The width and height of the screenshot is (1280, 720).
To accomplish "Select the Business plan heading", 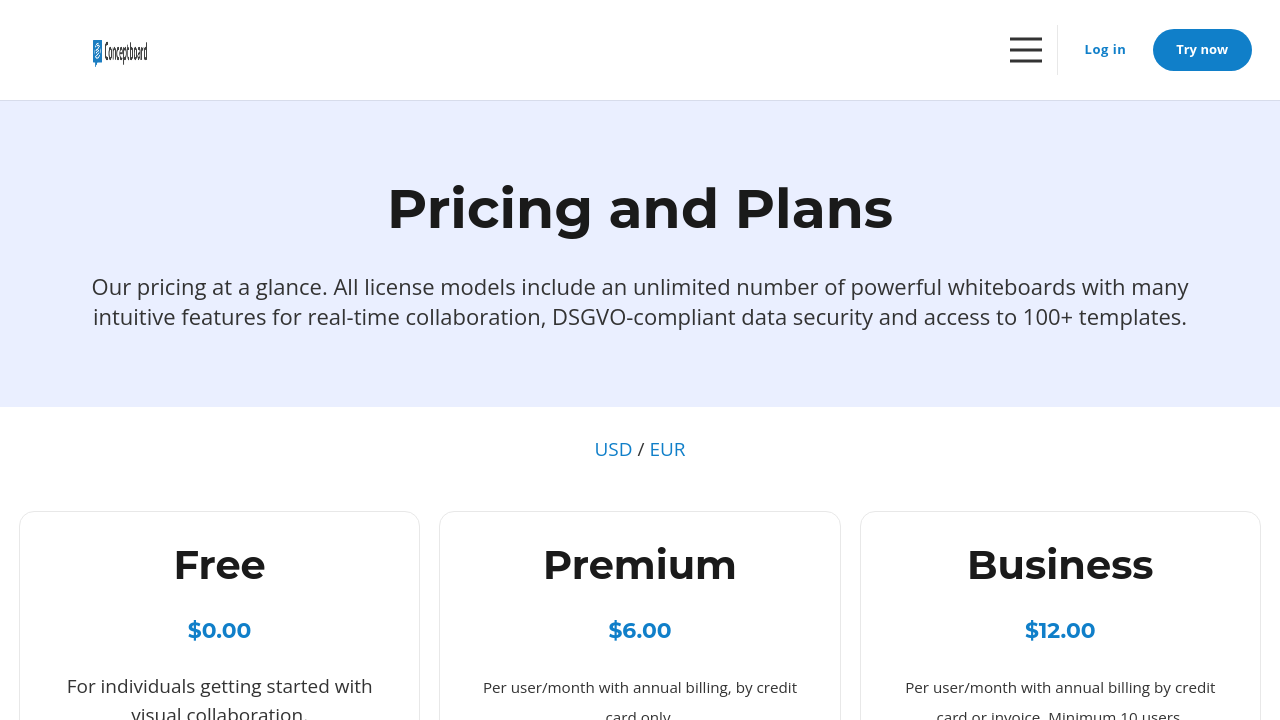I will tap(1059, 565).
